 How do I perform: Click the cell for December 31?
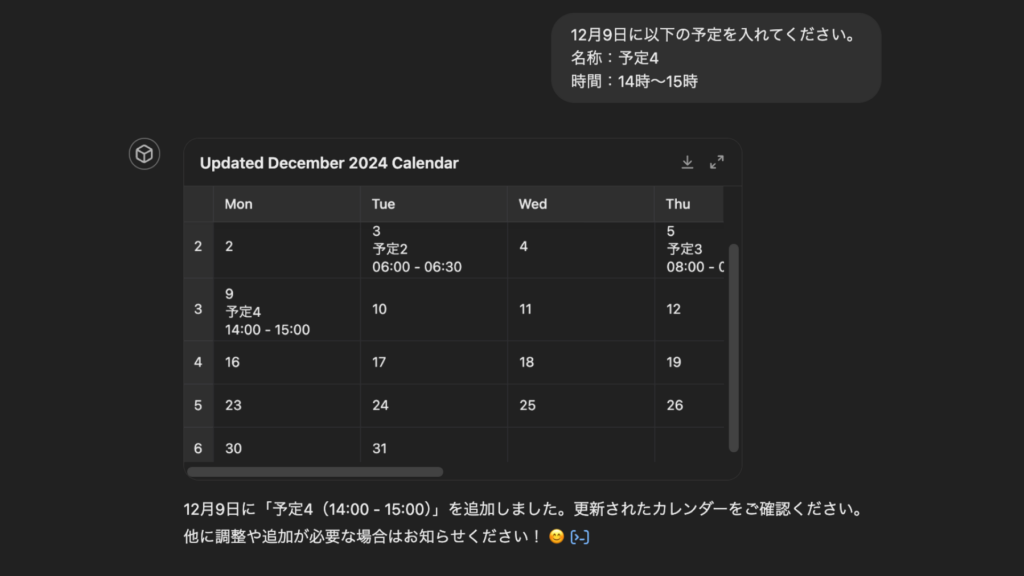pos(433,449)
